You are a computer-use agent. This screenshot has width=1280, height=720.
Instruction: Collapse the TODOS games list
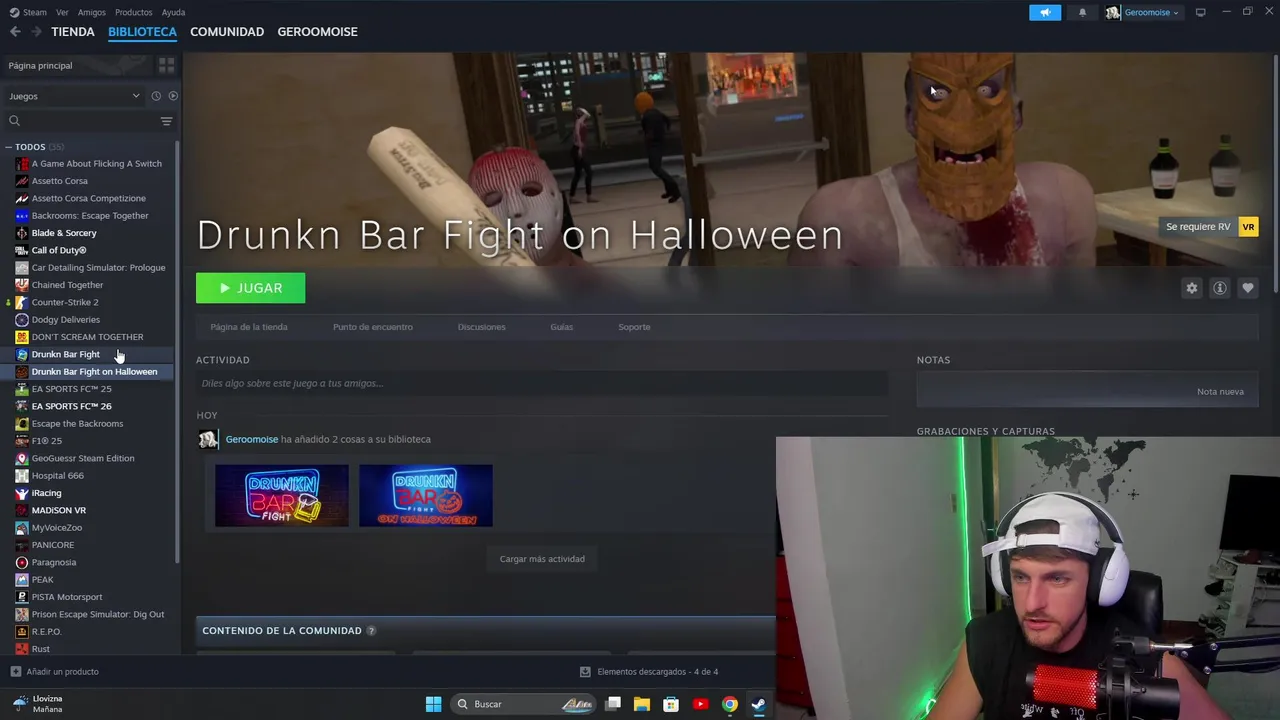pos(9,147)
